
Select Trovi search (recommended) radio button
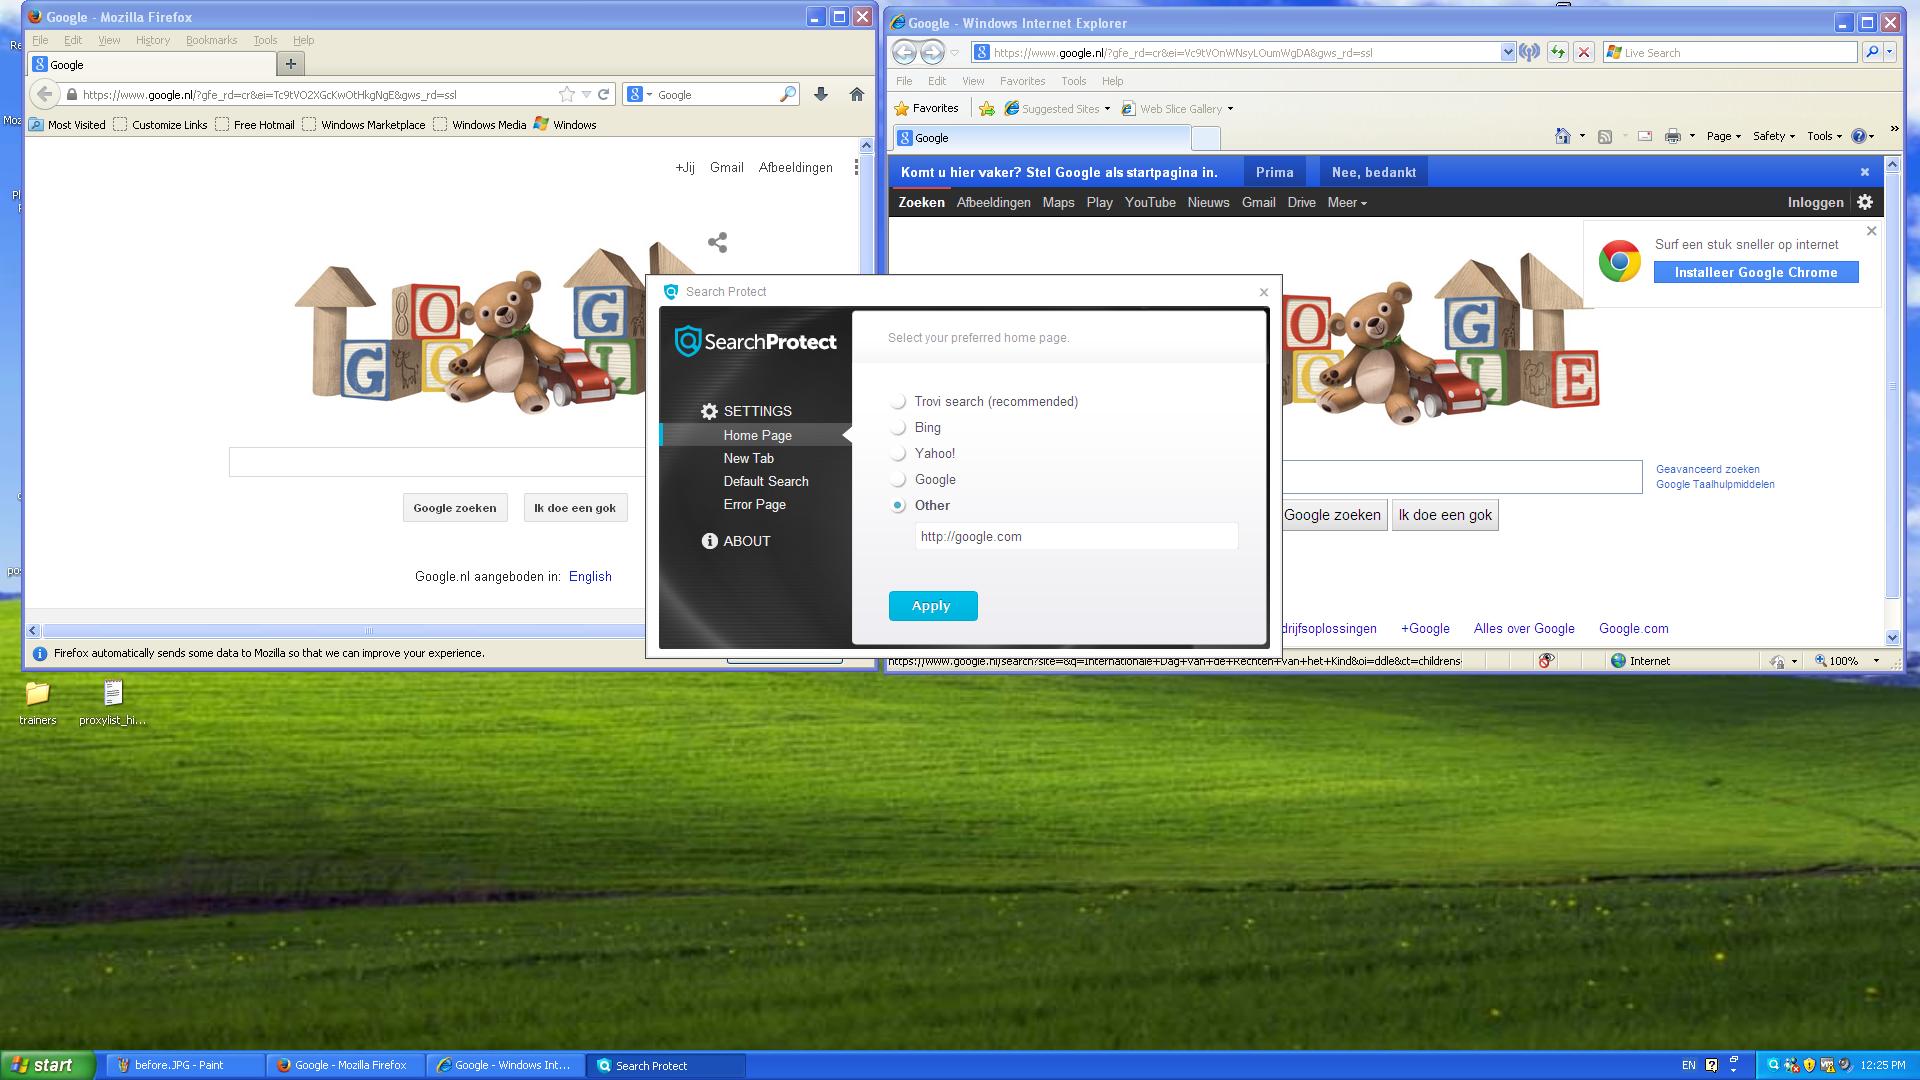click(898, 402)
